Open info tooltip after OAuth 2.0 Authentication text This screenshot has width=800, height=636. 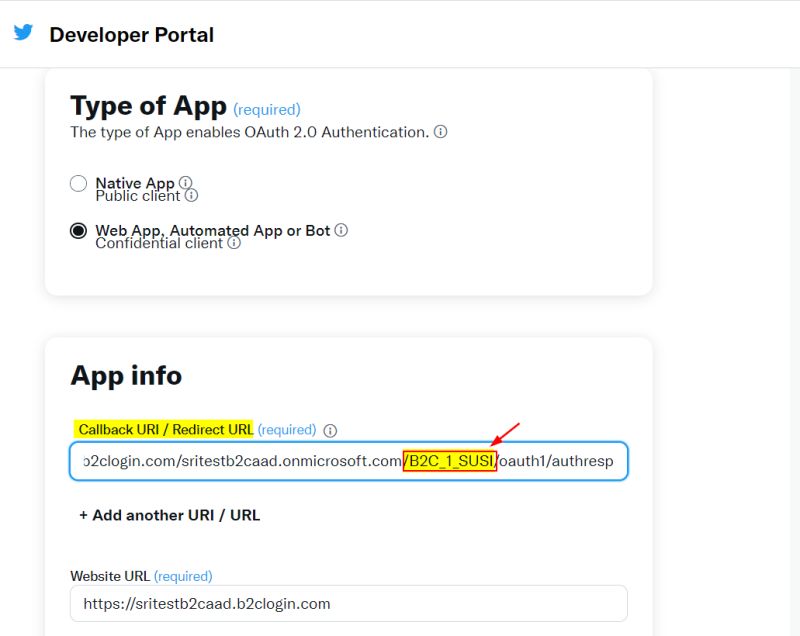[440, 131]
